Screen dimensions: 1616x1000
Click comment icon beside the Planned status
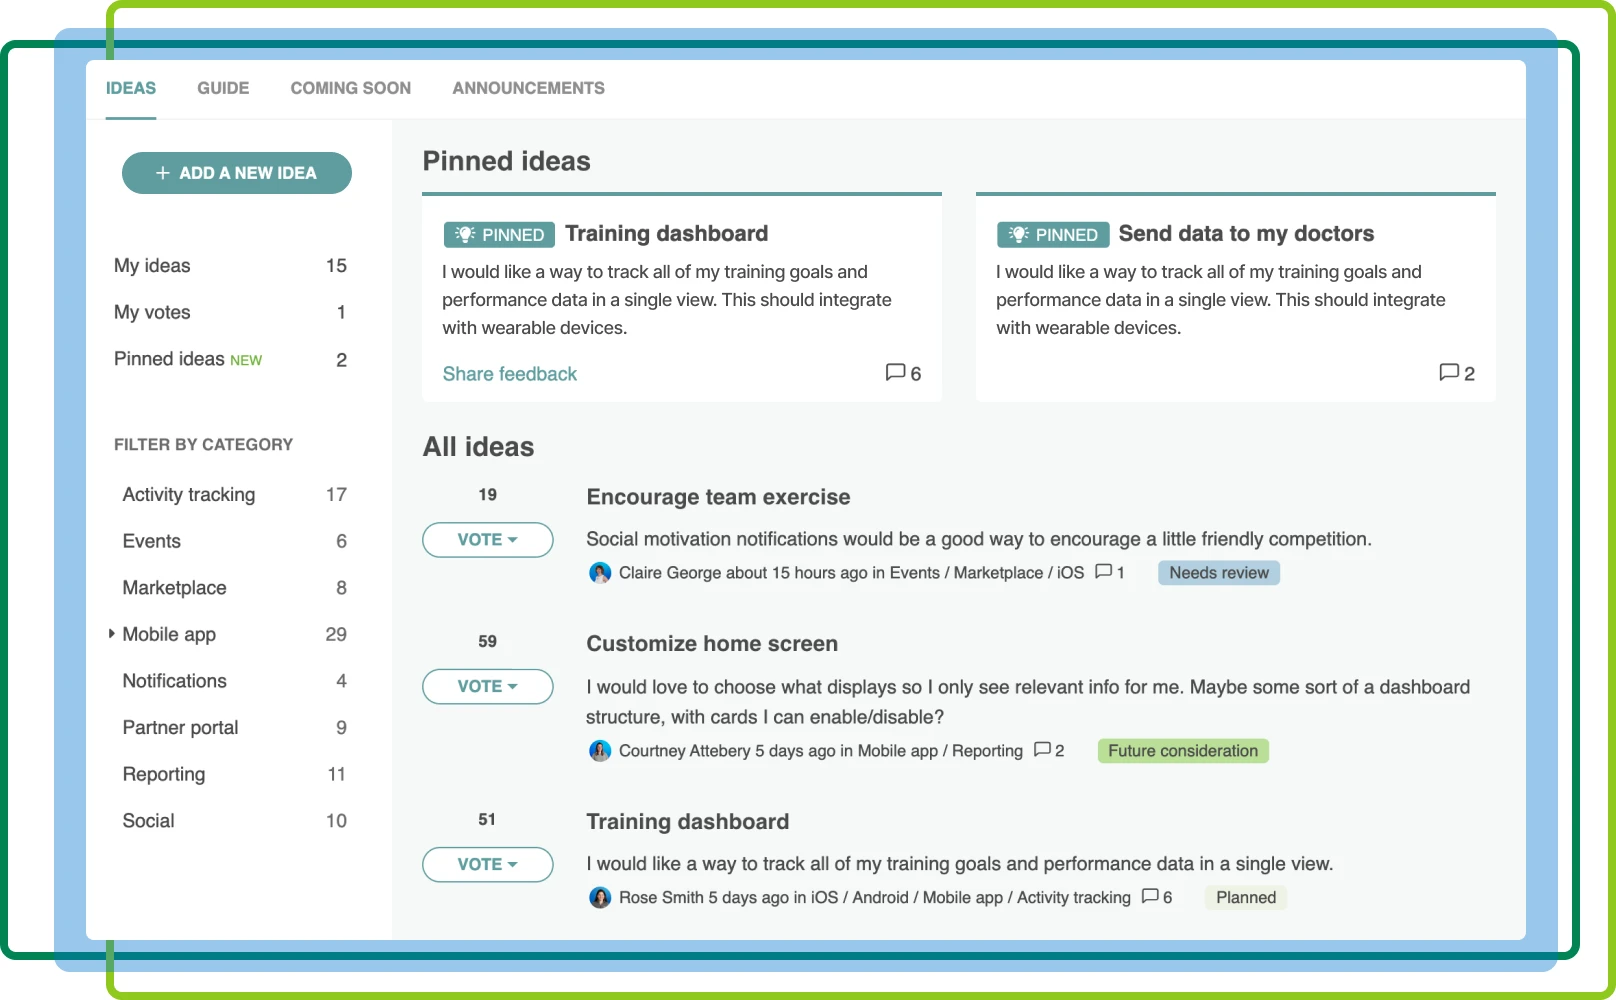coord(1151,897)
